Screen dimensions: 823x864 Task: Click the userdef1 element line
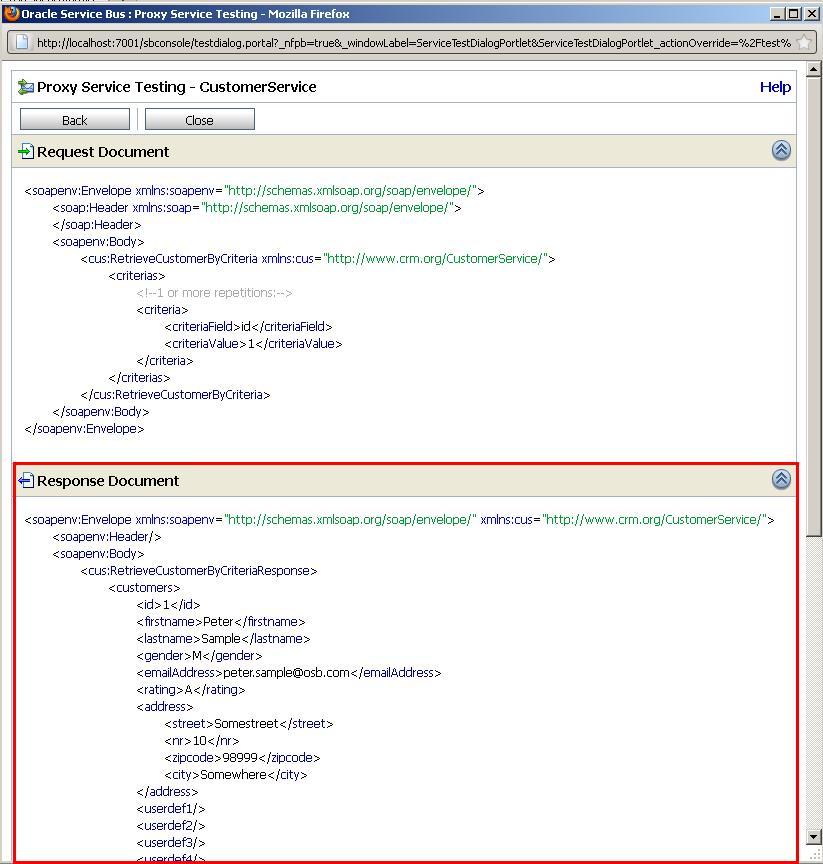(x=171, y=809)
